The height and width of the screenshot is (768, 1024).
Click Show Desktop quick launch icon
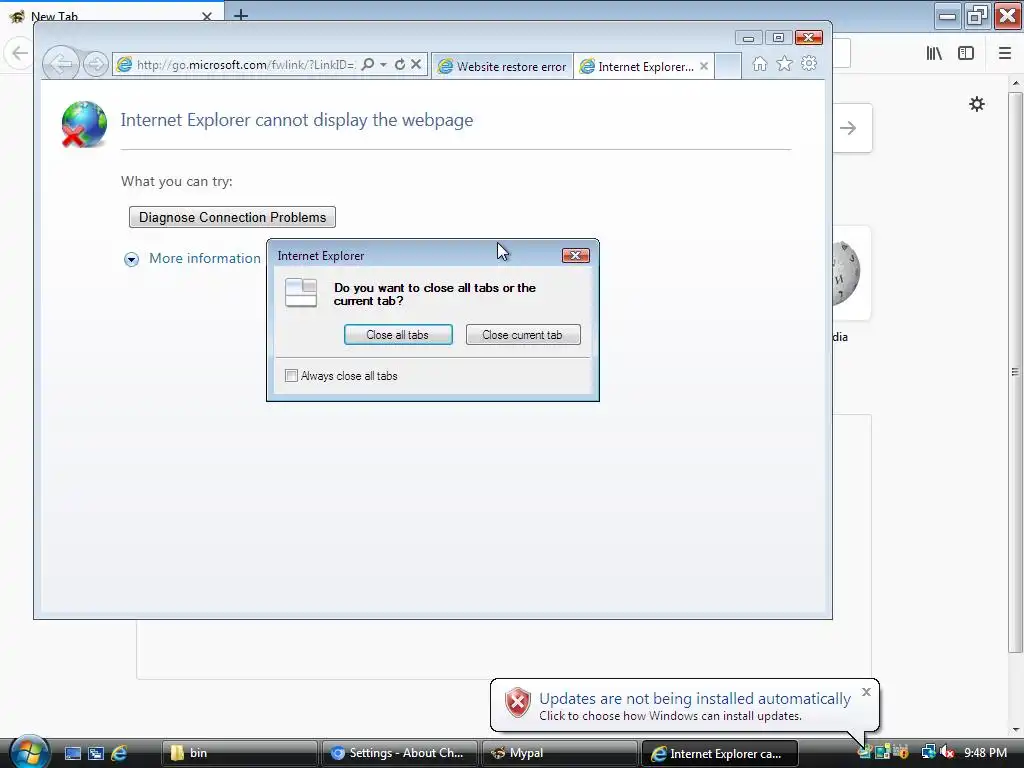point(73,753)
